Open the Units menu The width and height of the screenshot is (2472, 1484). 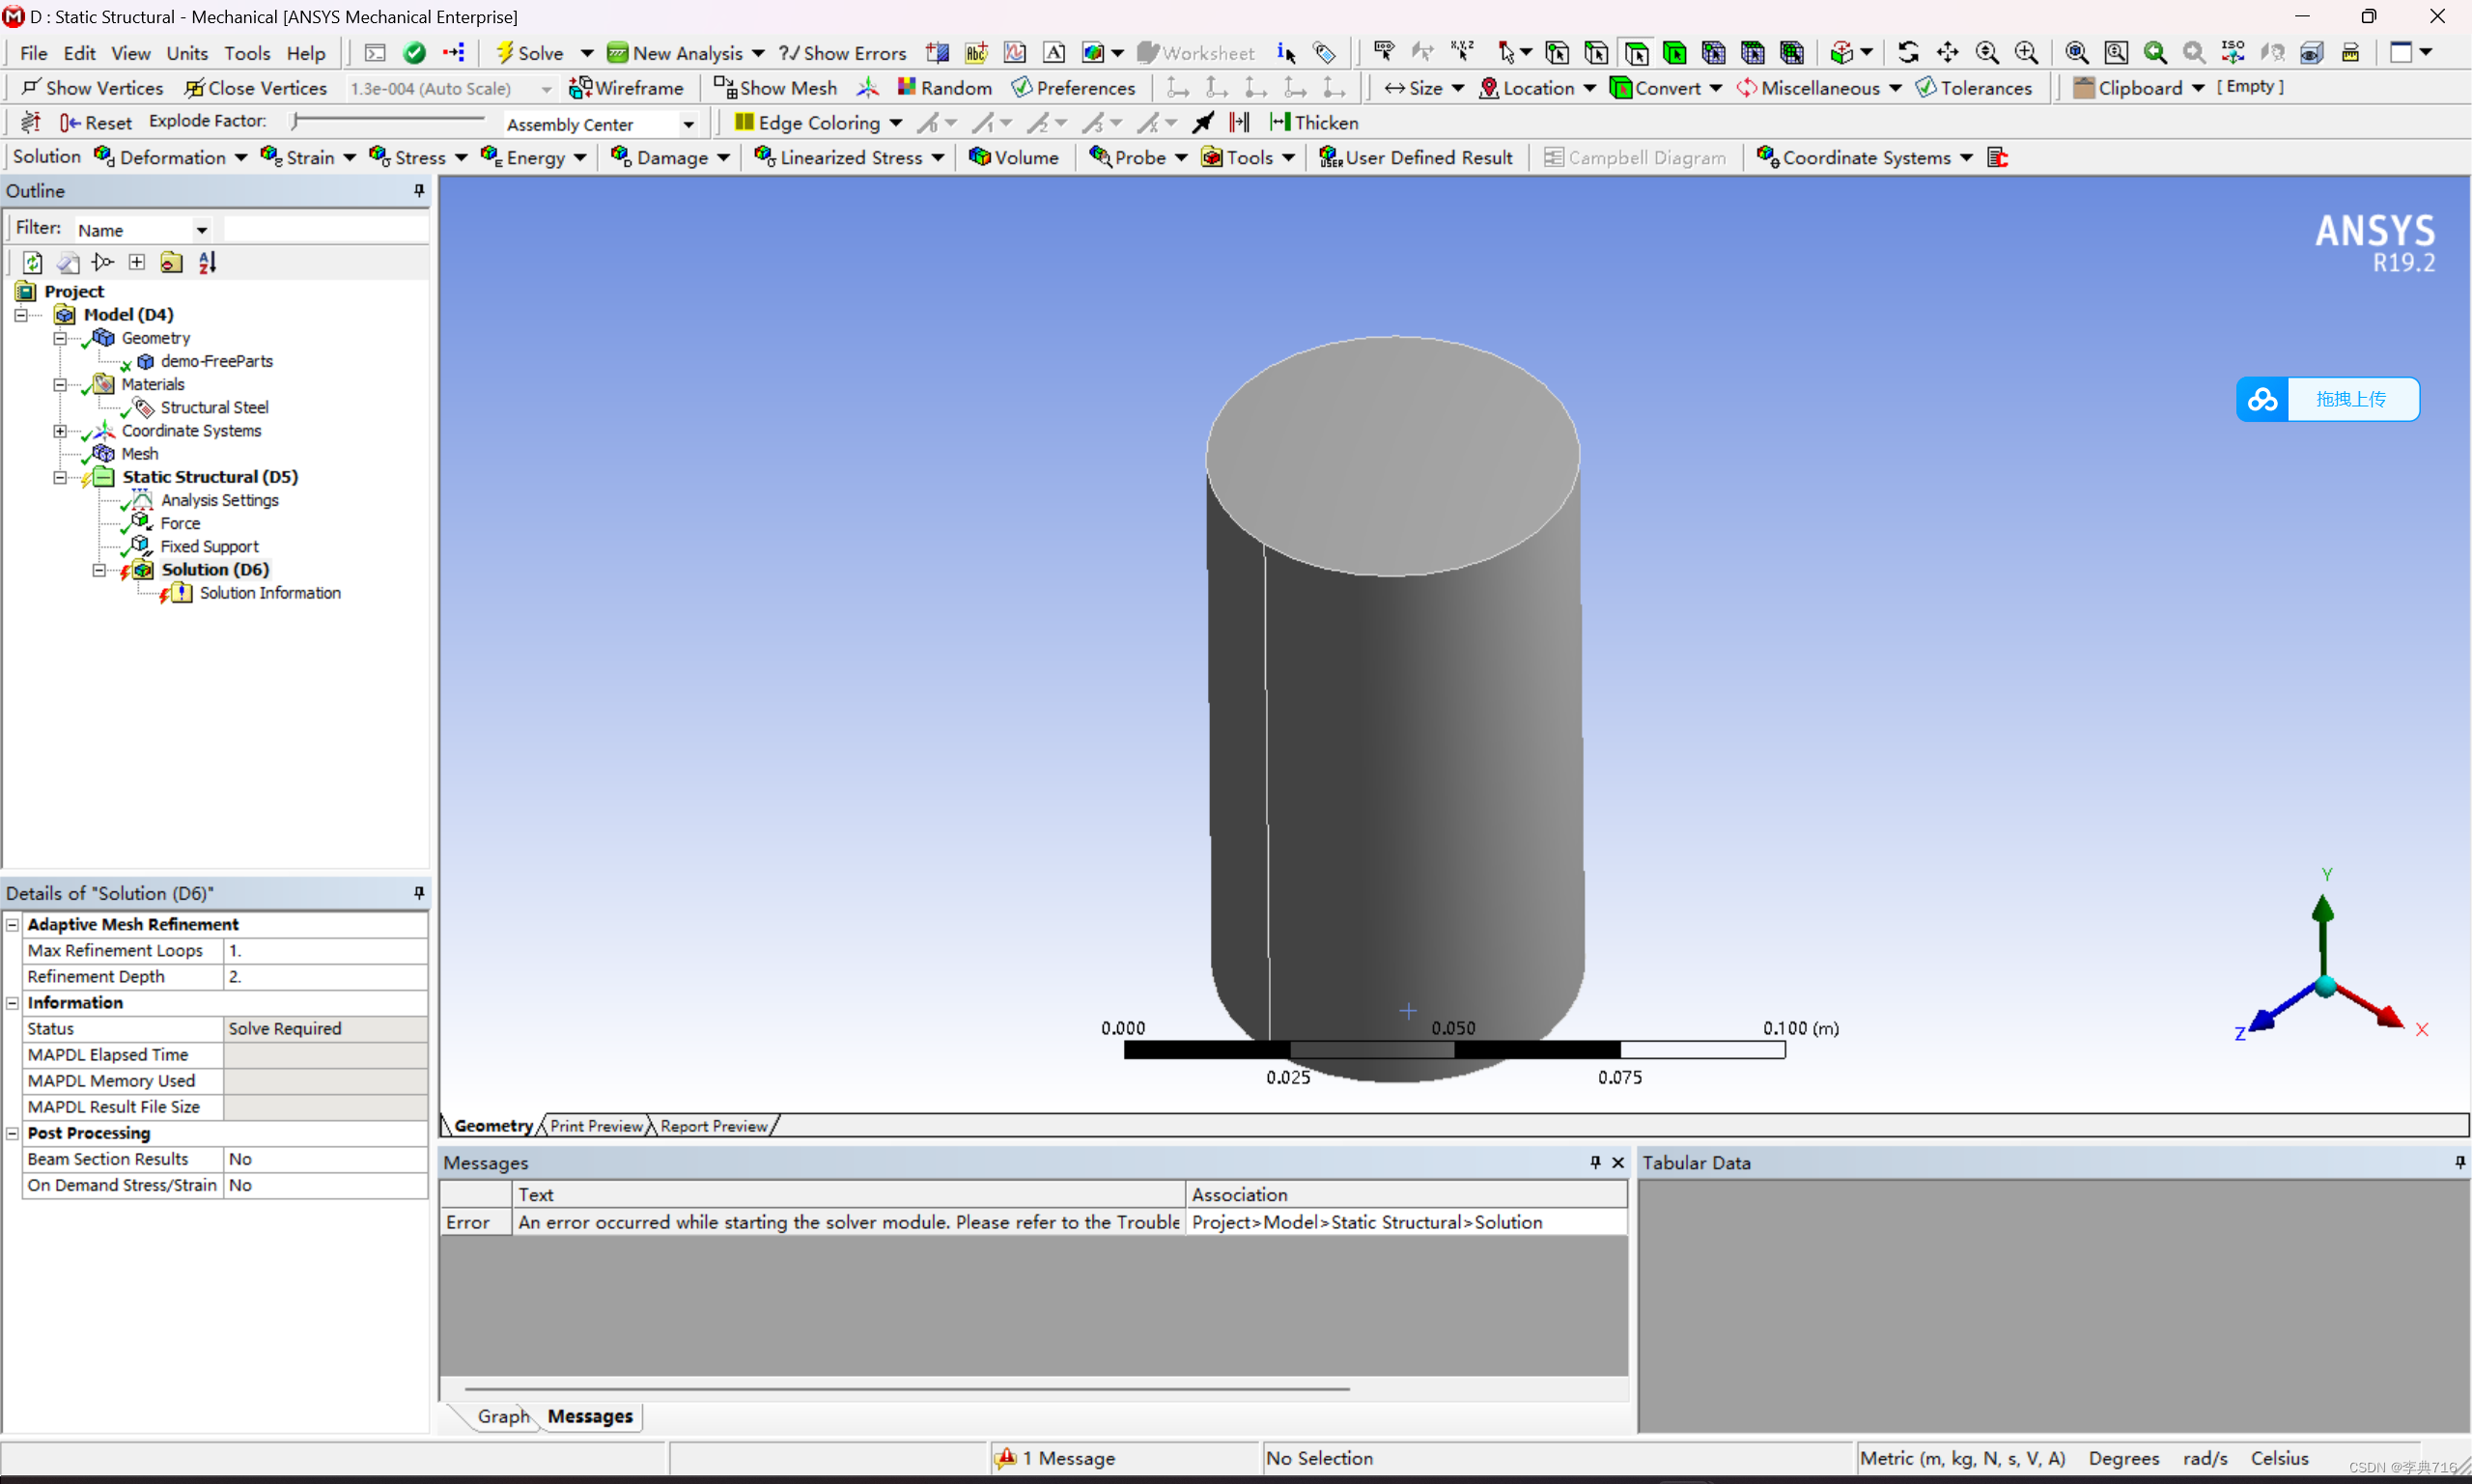187,53
